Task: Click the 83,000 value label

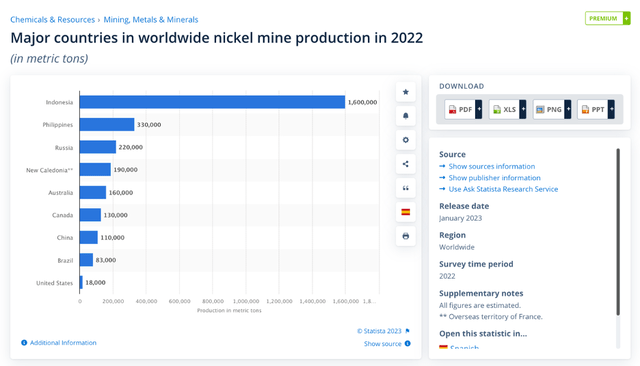Action: click(106, 260)
